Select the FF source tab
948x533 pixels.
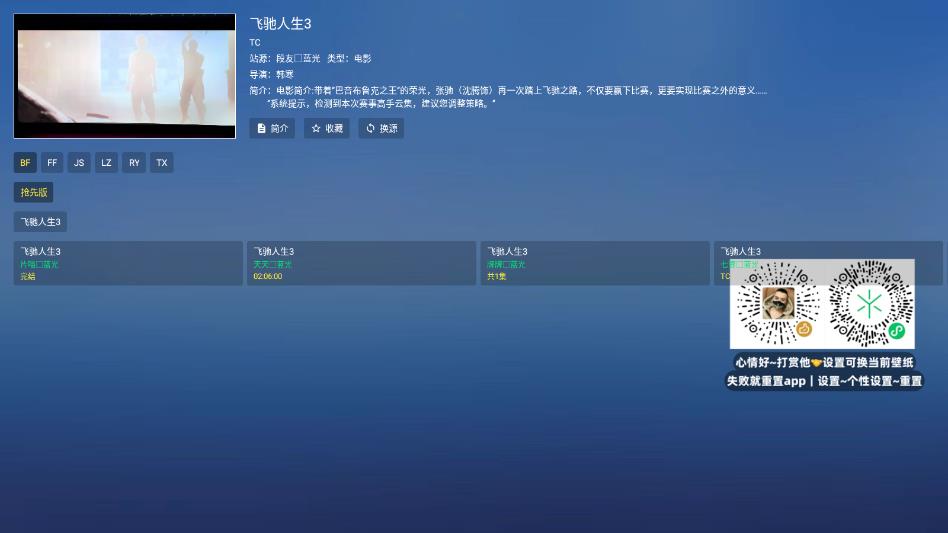click(x=52, y=162)
